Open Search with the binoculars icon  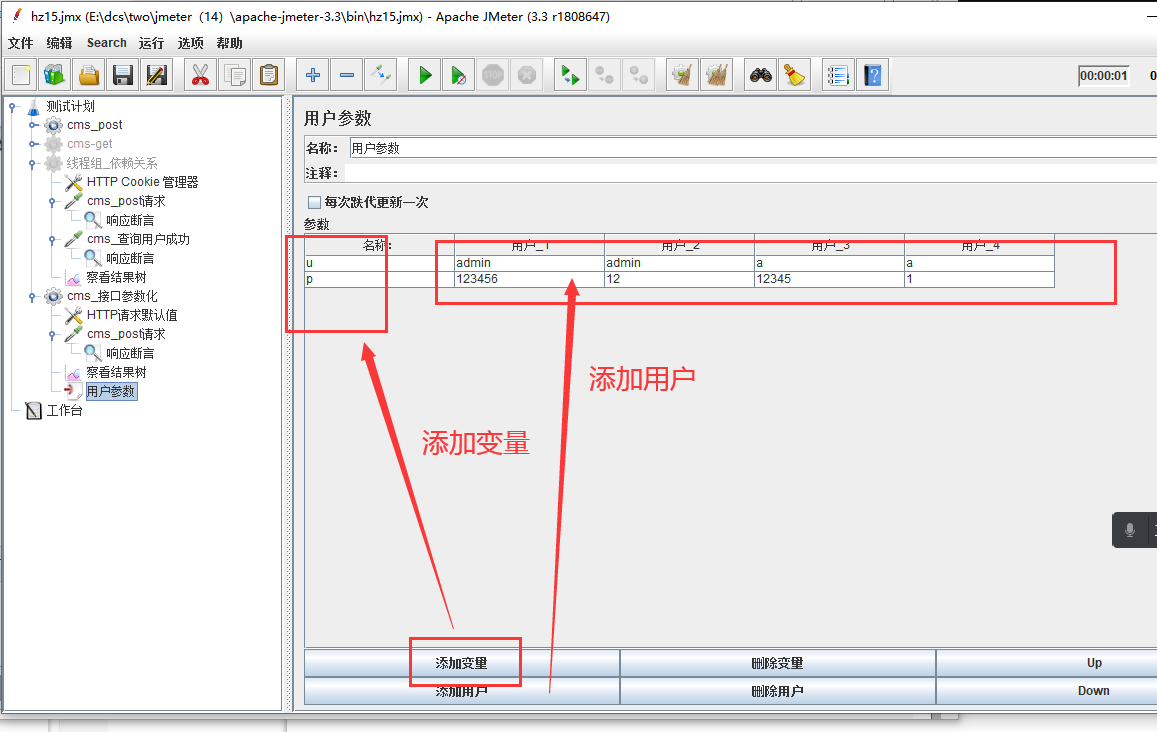click(x=761, y=75)
